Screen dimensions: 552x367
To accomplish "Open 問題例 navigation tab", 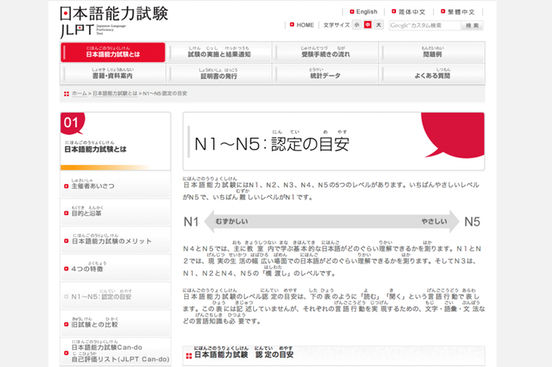I will pos(432,52).
